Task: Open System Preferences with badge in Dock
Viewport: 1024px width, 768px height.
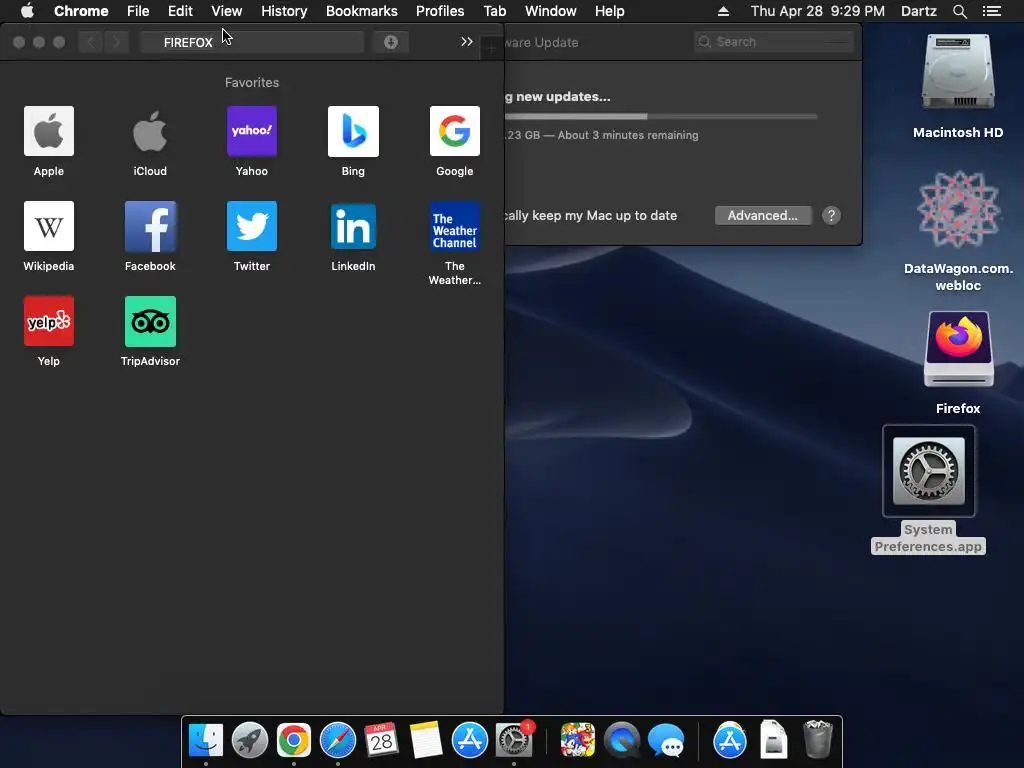Action: [x=514, y=741]
